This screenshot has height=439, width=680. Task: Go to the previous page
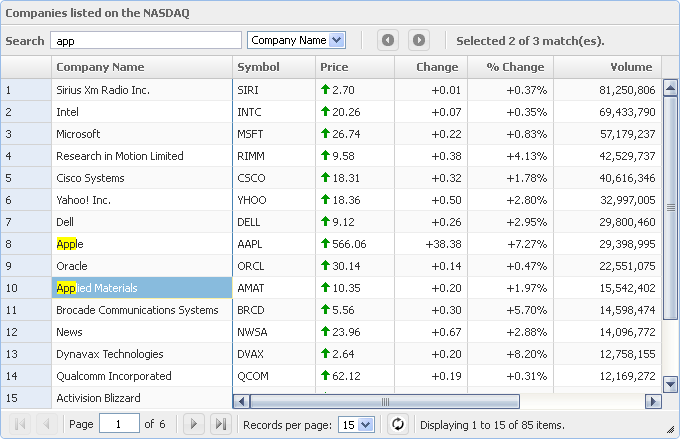pyautogui.click(x=45, y=424)
